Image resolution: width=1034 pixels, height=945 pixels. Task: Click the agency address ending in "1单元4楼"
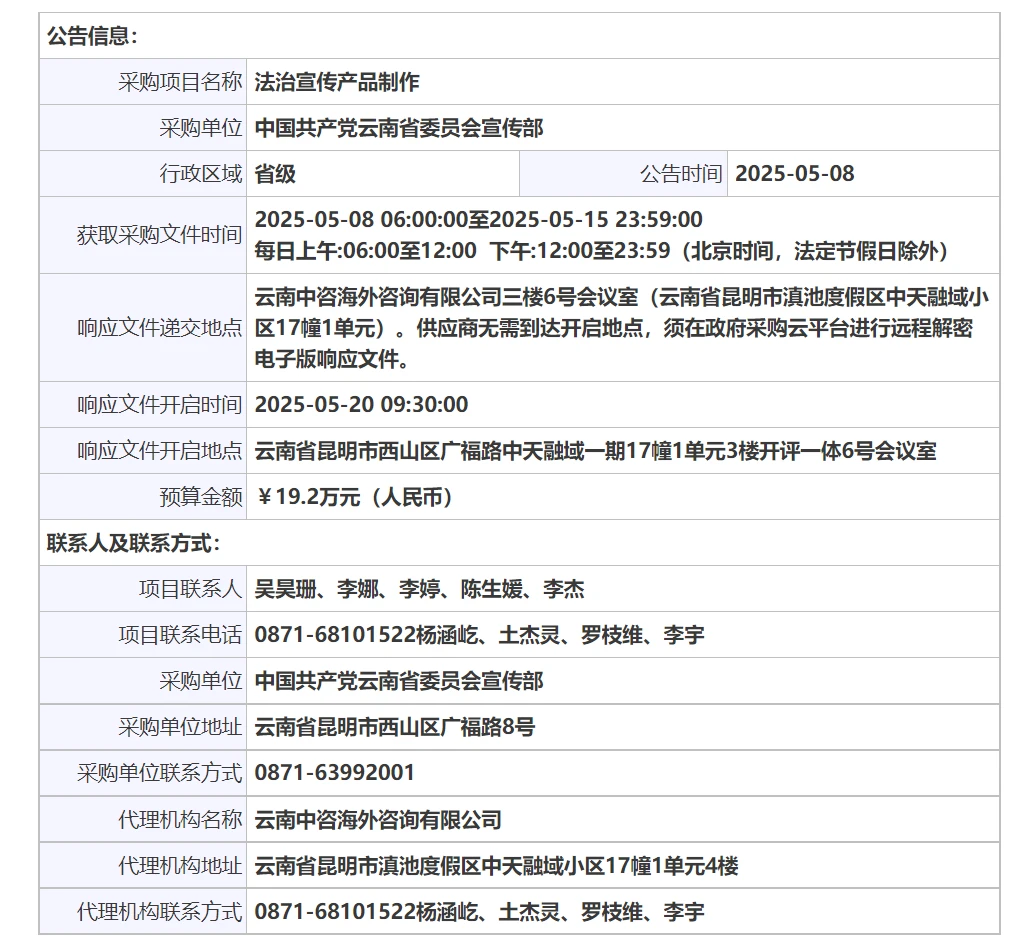pos(497,865)
